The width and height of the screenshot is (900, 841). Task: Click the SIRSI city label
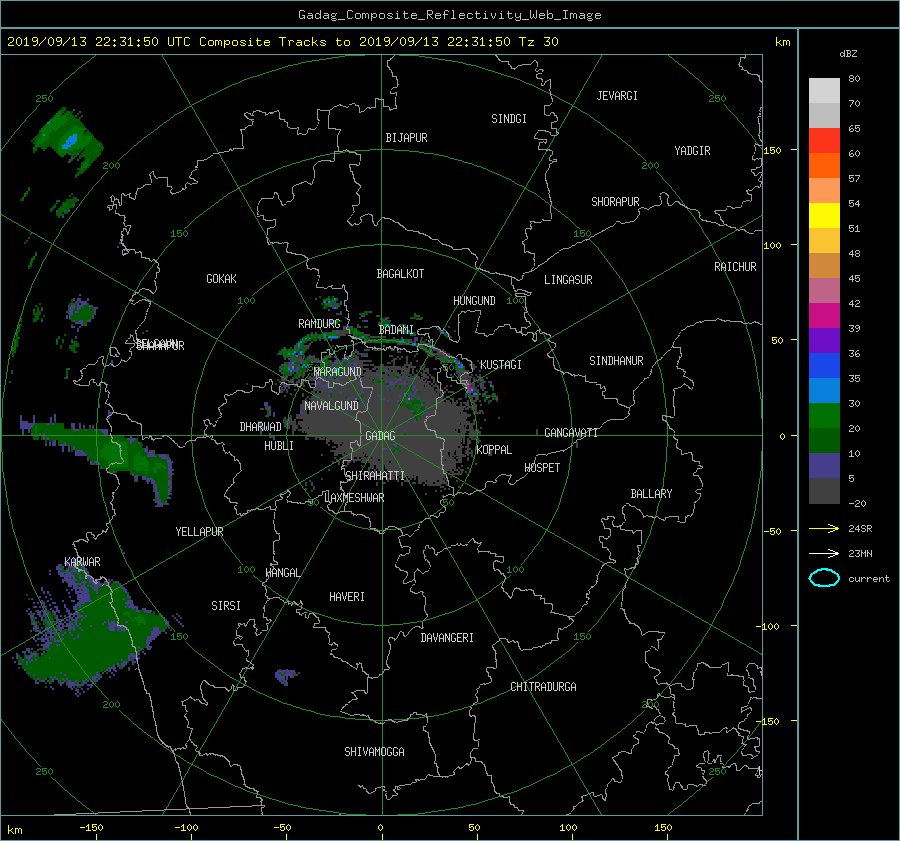226,606
